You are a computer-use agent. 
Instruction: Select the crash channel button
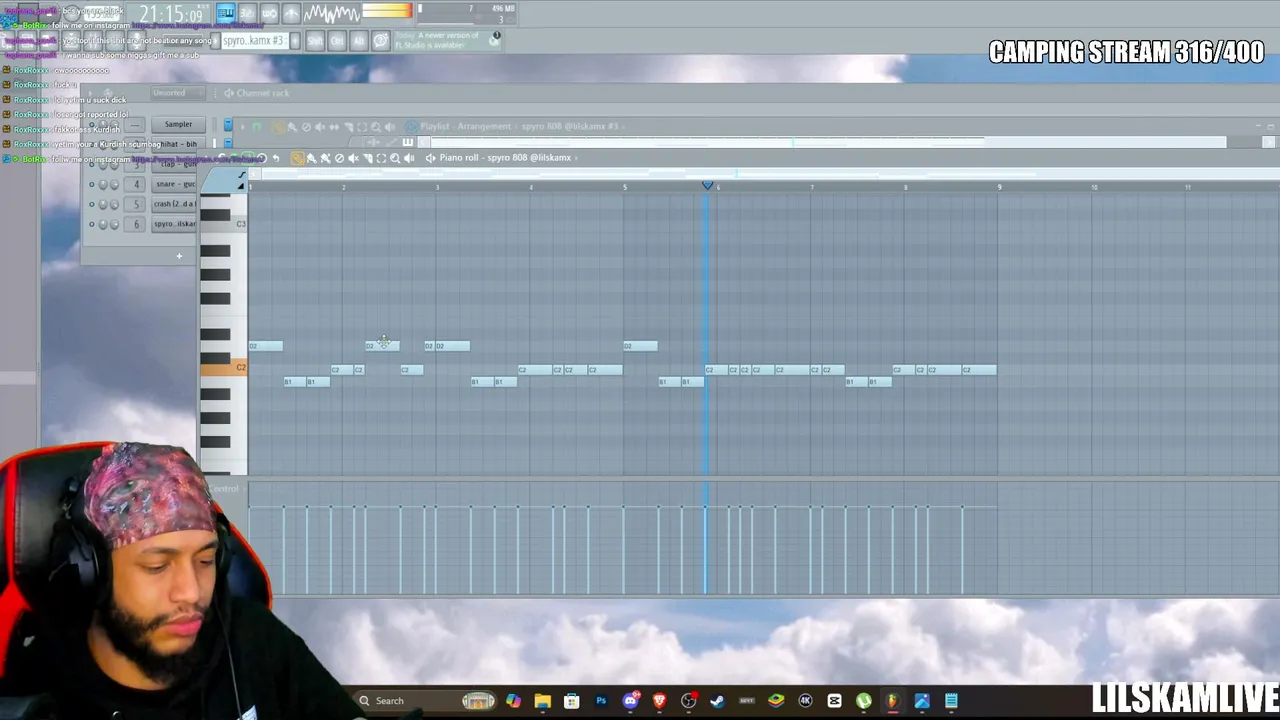click(x=175, y=204)
